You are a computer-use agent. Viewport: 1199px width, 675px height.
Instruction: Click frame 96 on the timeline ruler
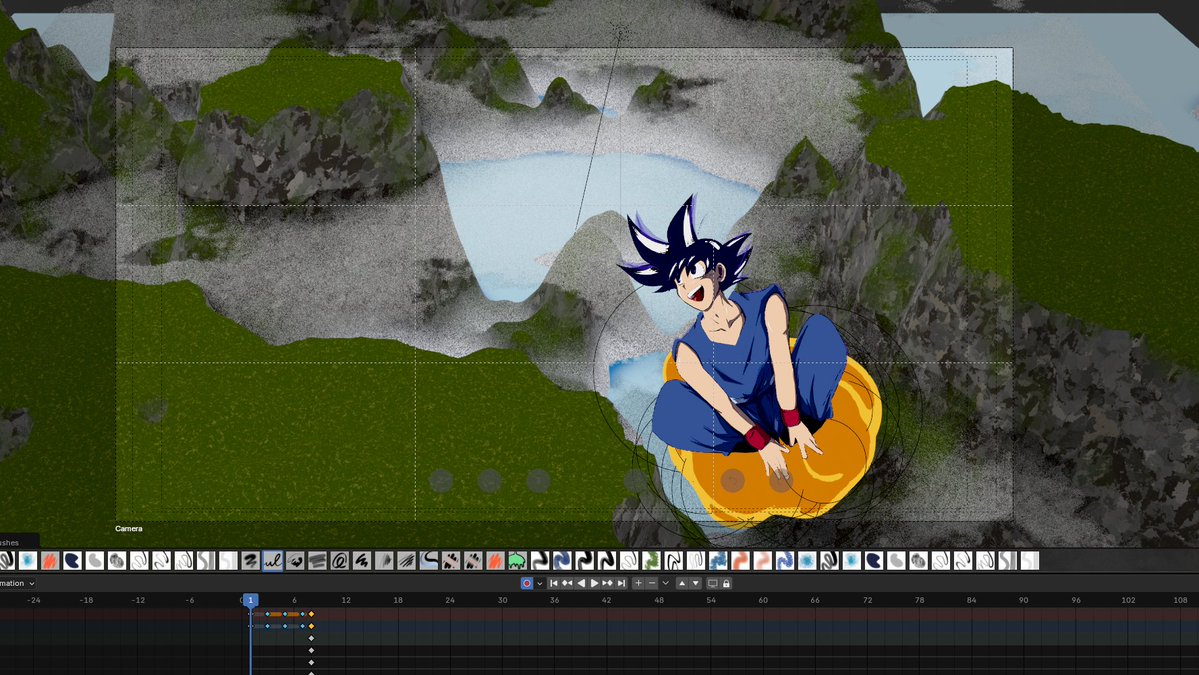(1076, 600)
